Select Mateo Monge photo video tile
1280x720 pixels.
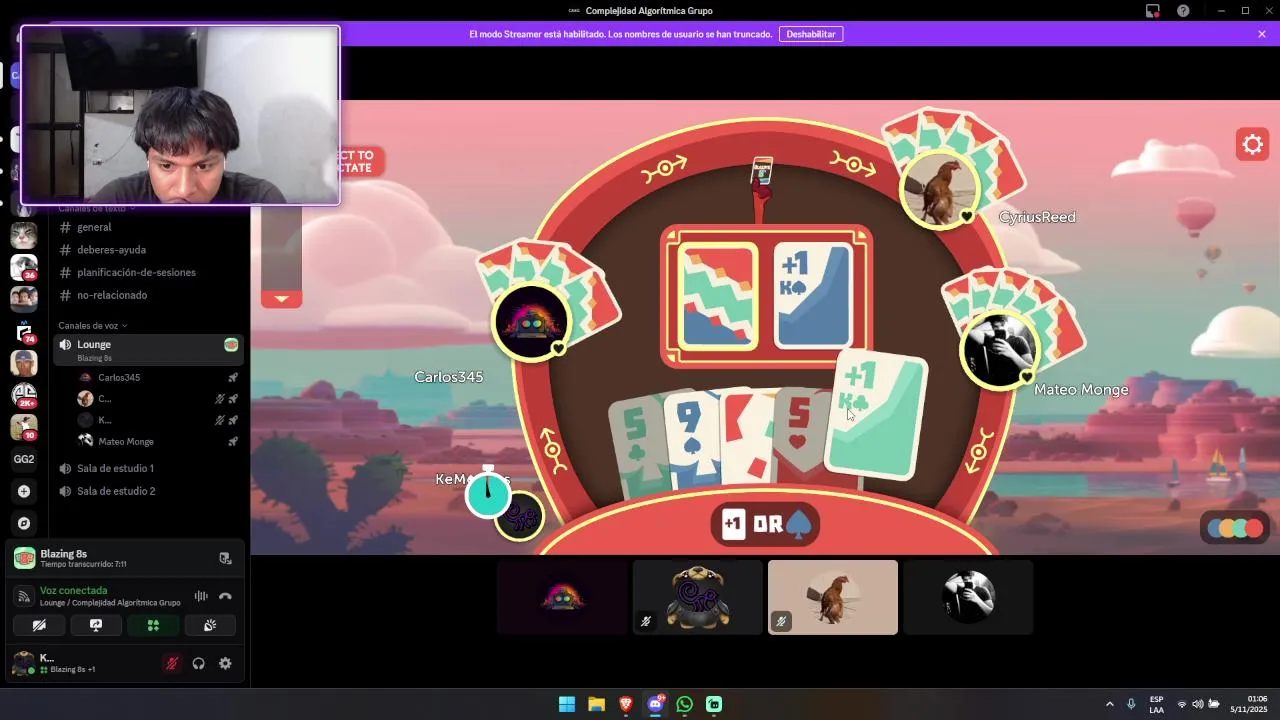(x=968, y=597)
